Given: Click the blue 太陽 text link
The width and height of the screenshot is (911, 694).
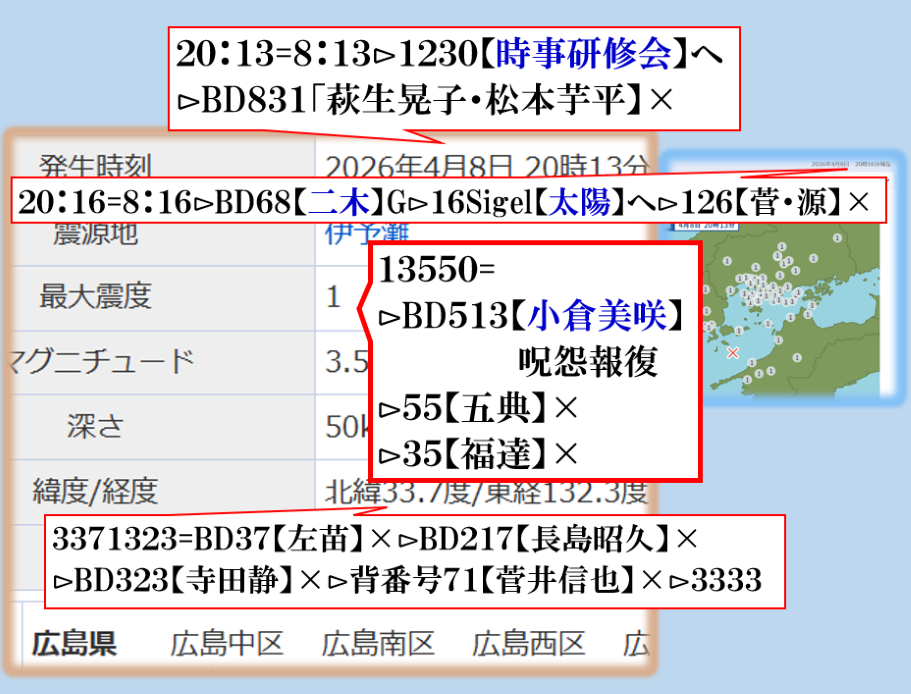Looking at the screenshot, I should coord(581,203).
